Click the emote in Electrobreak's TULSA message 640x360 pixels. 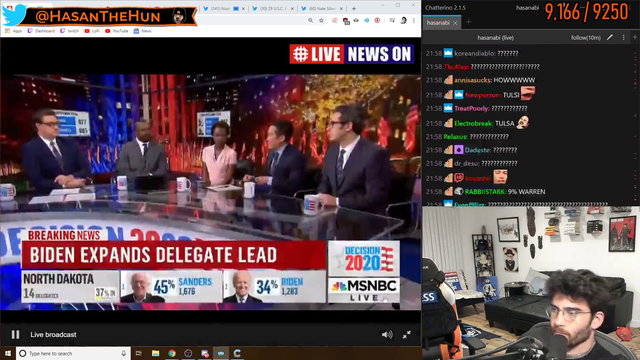pos(523,122)
